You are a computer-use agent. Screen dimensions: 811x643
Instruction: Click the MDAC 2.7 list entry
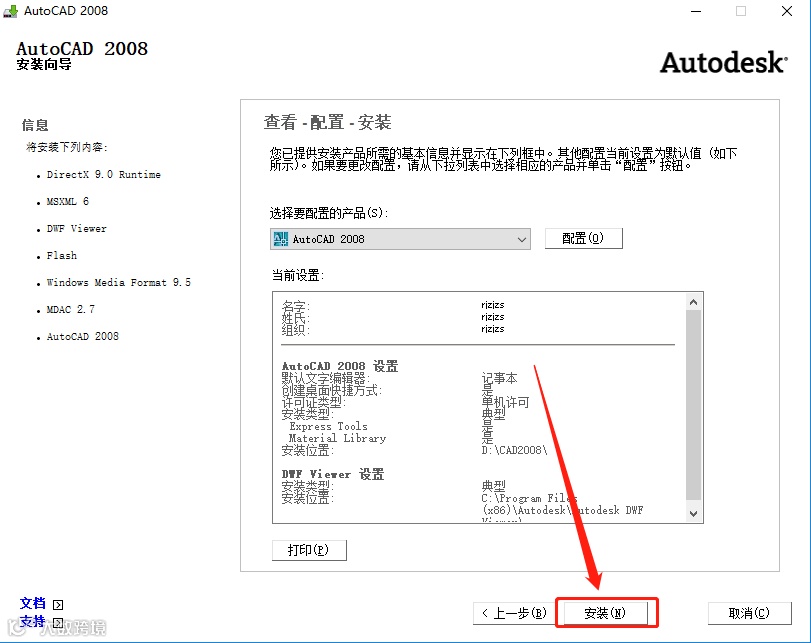pos(71,309)
